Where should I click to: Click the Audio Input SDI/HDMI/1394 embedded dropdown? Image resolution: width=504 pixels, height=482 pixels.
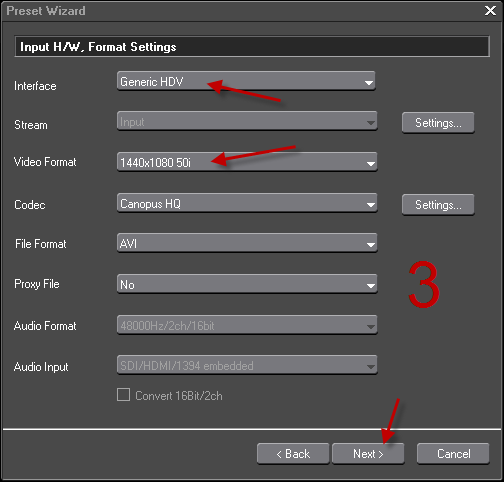click(x=247, y=365)
